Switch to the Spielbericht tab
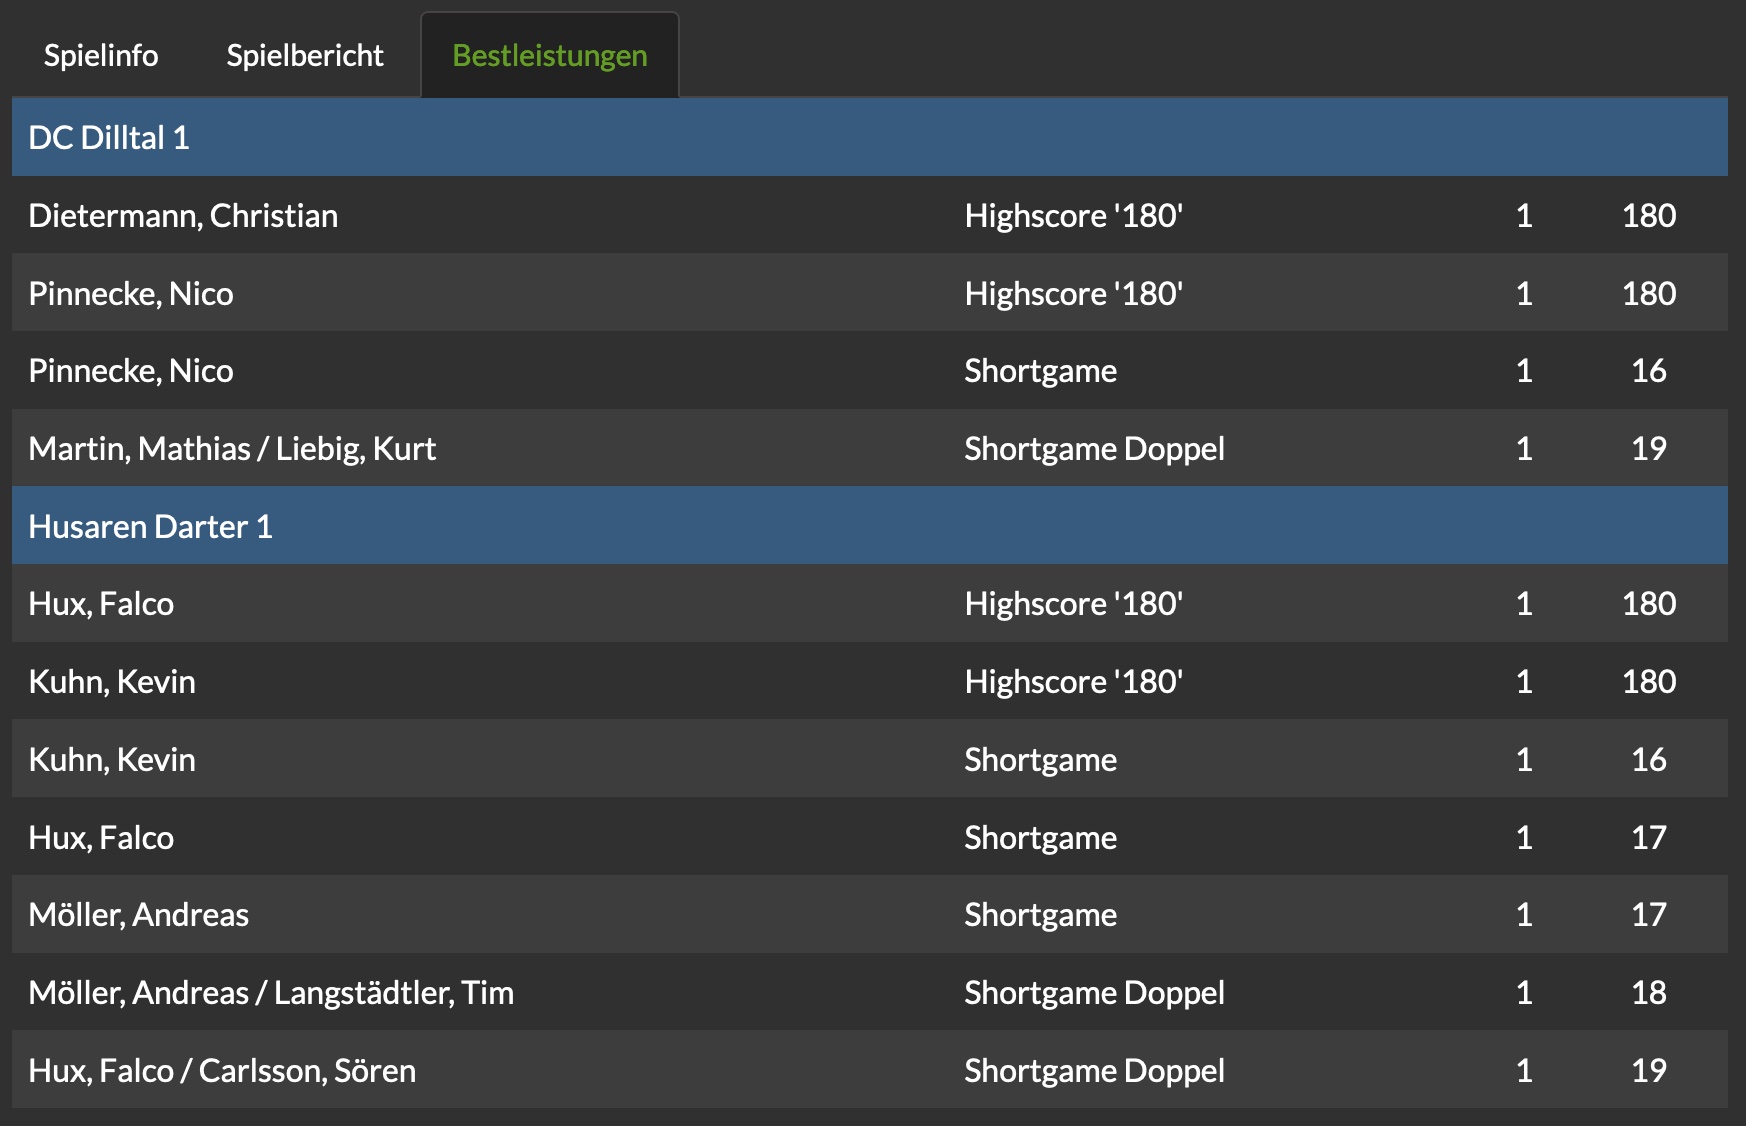 pos(305,55)
